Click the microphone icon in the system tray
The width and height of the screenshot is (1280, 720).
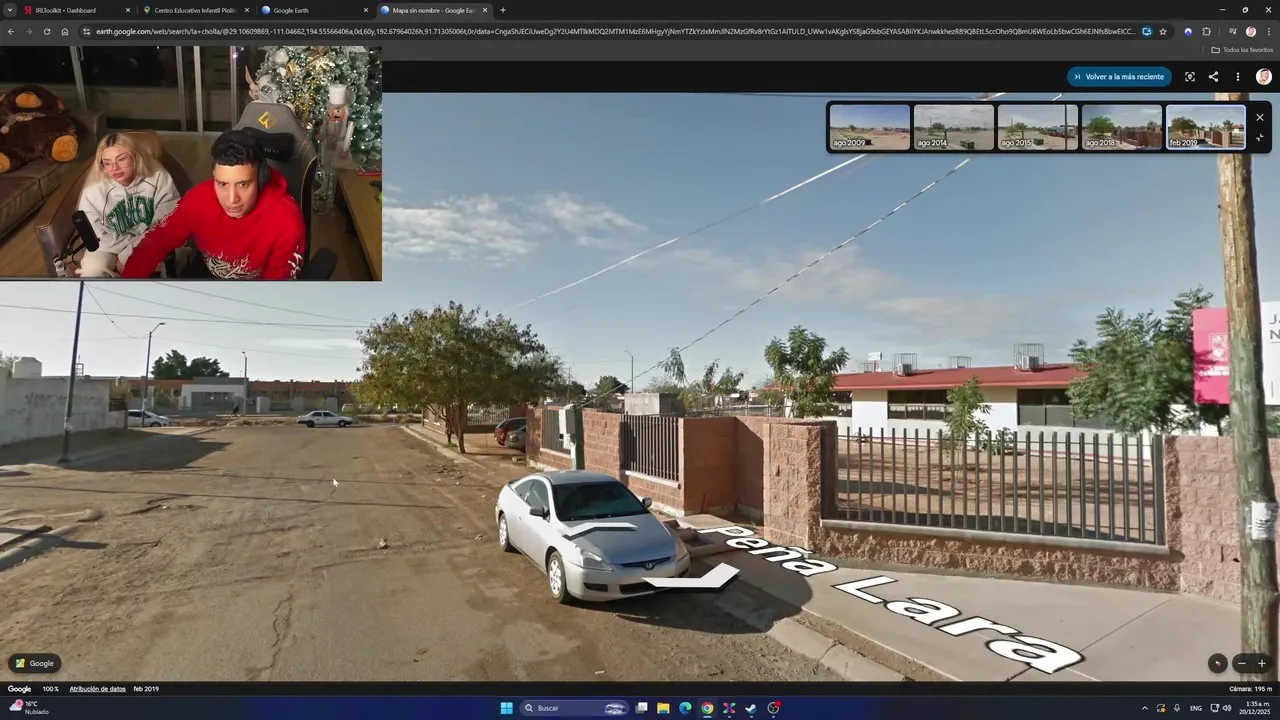coord(1177,708)
